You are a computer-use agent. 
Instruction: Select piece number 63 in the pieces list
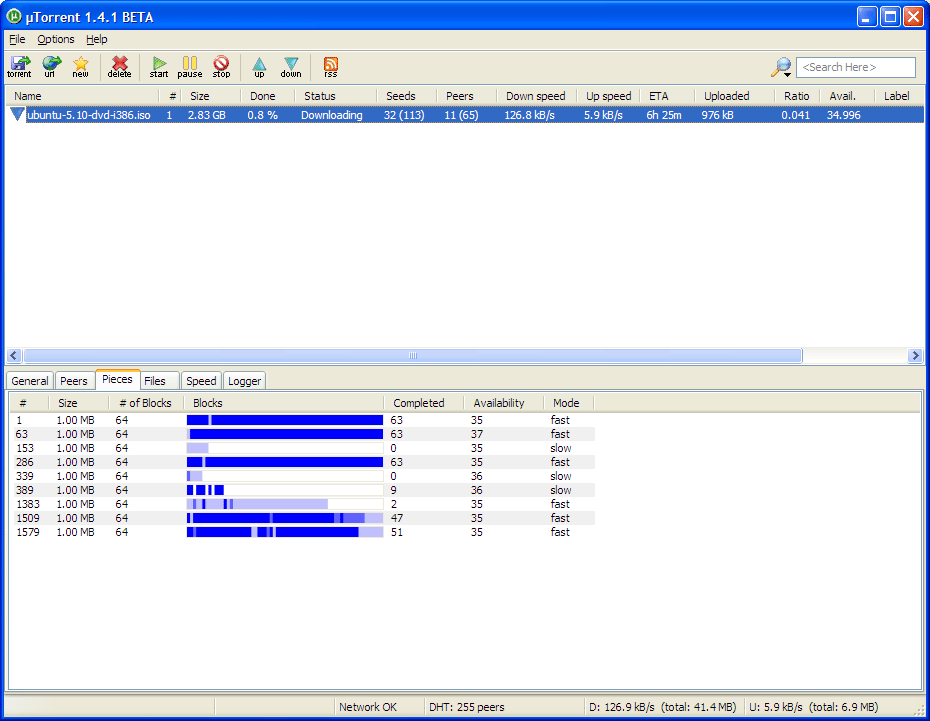(302, 434)
